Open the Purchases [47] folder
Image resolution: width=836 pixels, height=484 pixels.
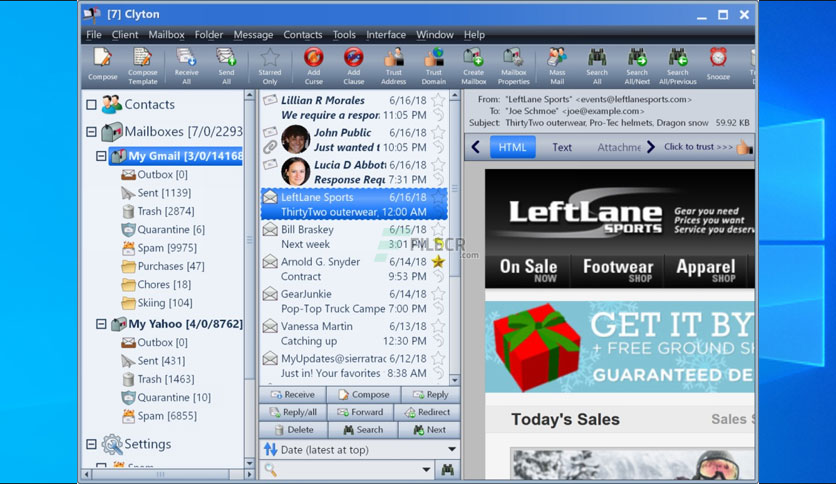coord(163,266)
